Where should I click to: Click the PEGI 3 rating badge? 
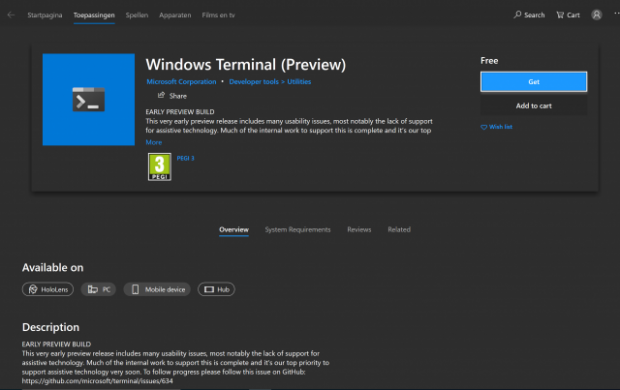[159, 167]
